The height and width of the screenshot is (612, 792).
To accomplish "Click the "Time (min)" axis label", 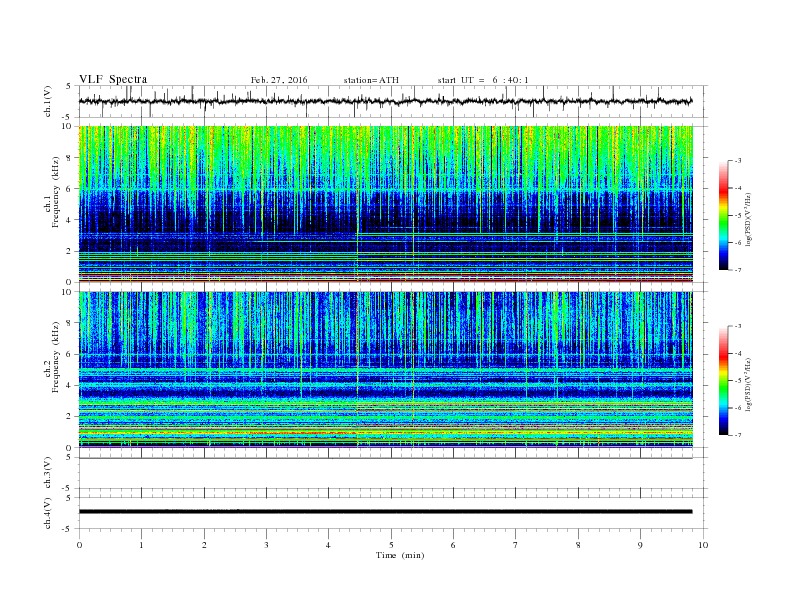I will (400, 555).
